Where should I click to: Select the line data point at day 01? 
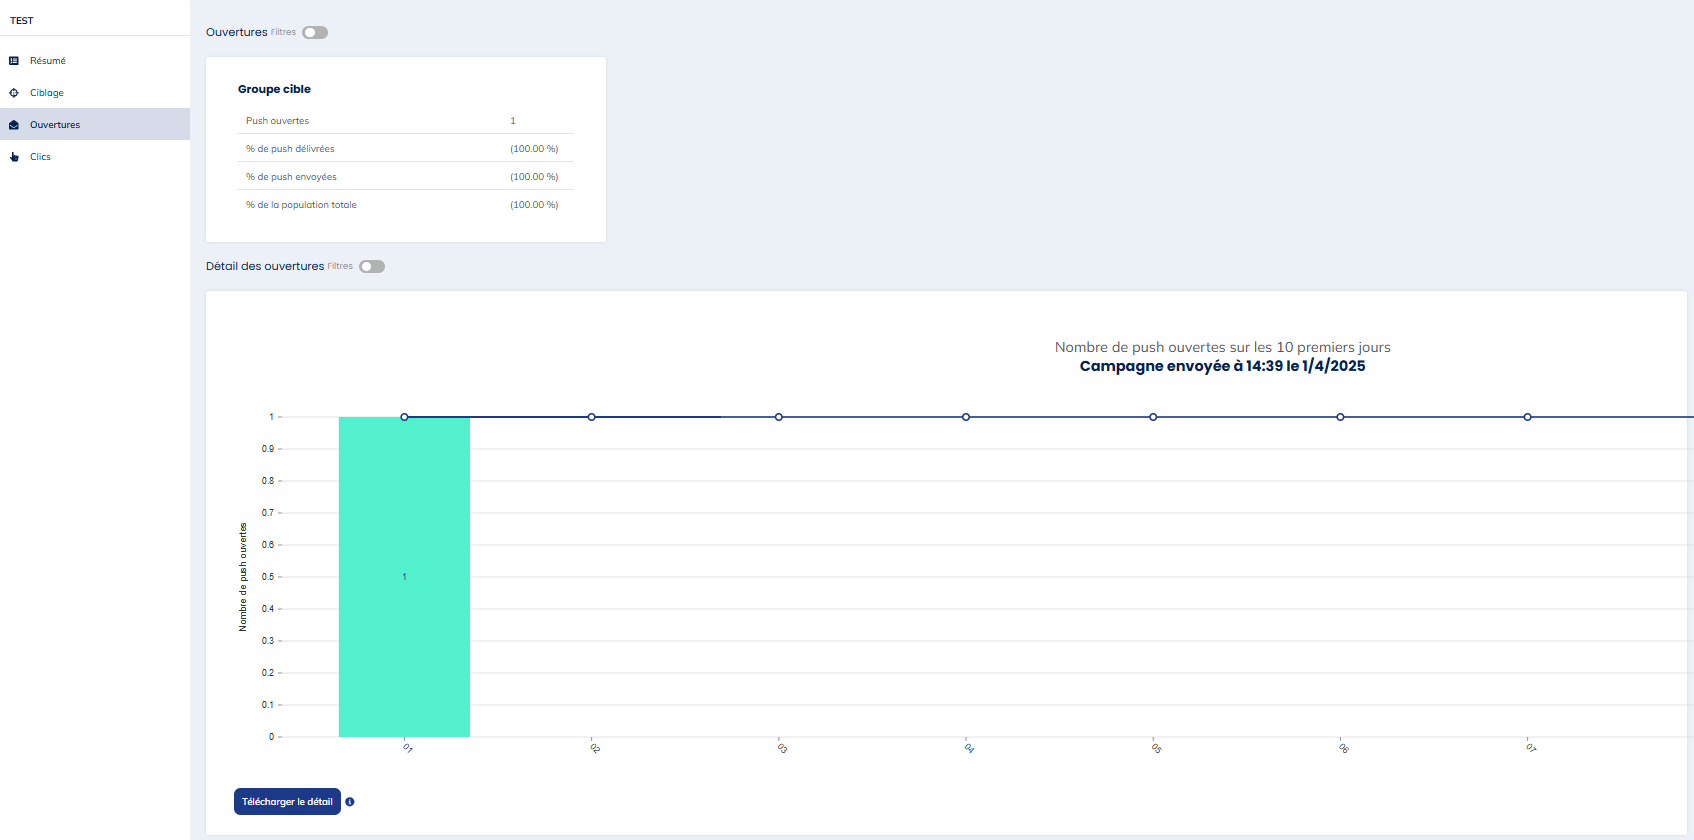pos(404,417)
